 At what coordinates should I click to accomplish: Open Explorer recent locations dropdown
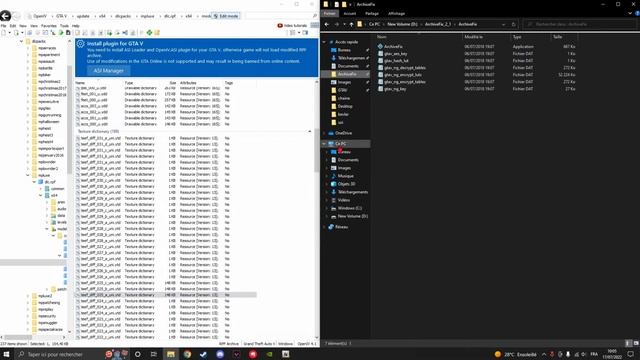point(344,24)
